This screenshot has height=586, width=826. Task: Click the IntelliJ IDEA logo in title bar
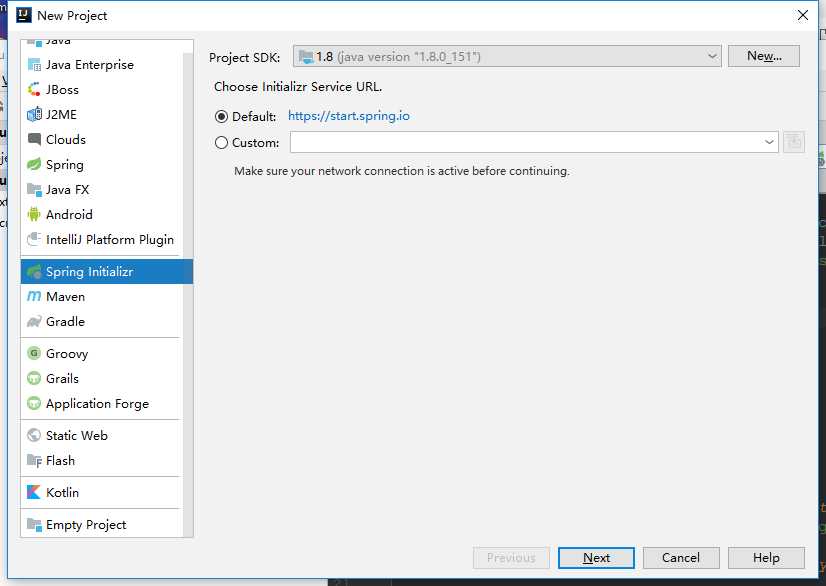coord(24,15)
